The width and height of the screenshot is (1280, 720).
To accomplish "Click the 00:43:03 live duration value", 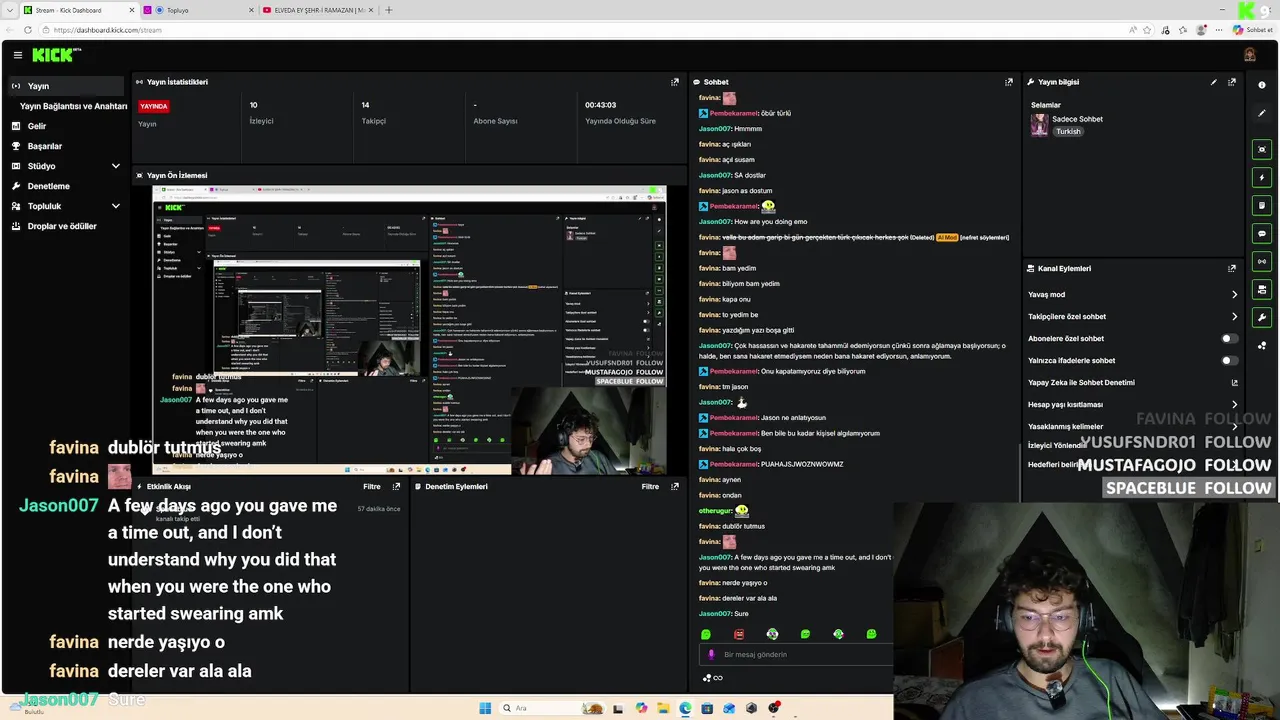I will point(600,105).
